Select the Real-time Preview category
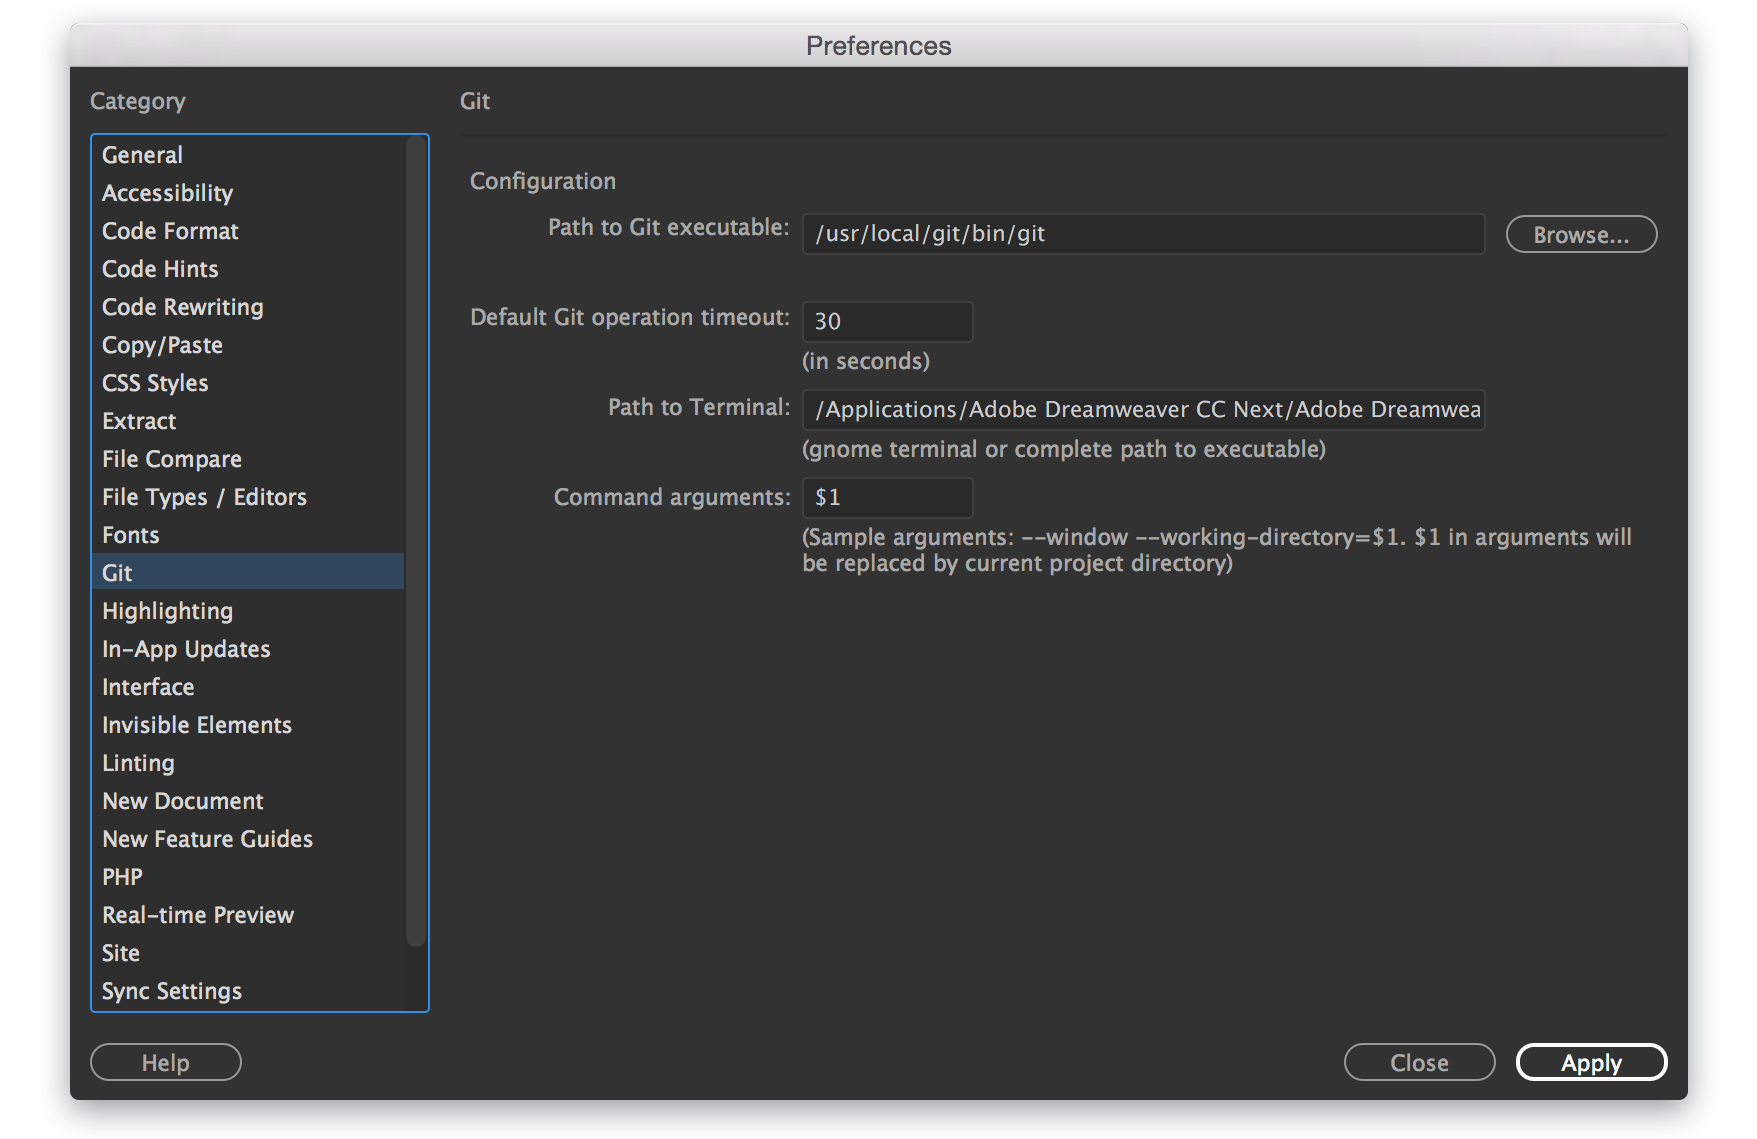This screenshot has width=1757, height=1139. click(197, 914)
